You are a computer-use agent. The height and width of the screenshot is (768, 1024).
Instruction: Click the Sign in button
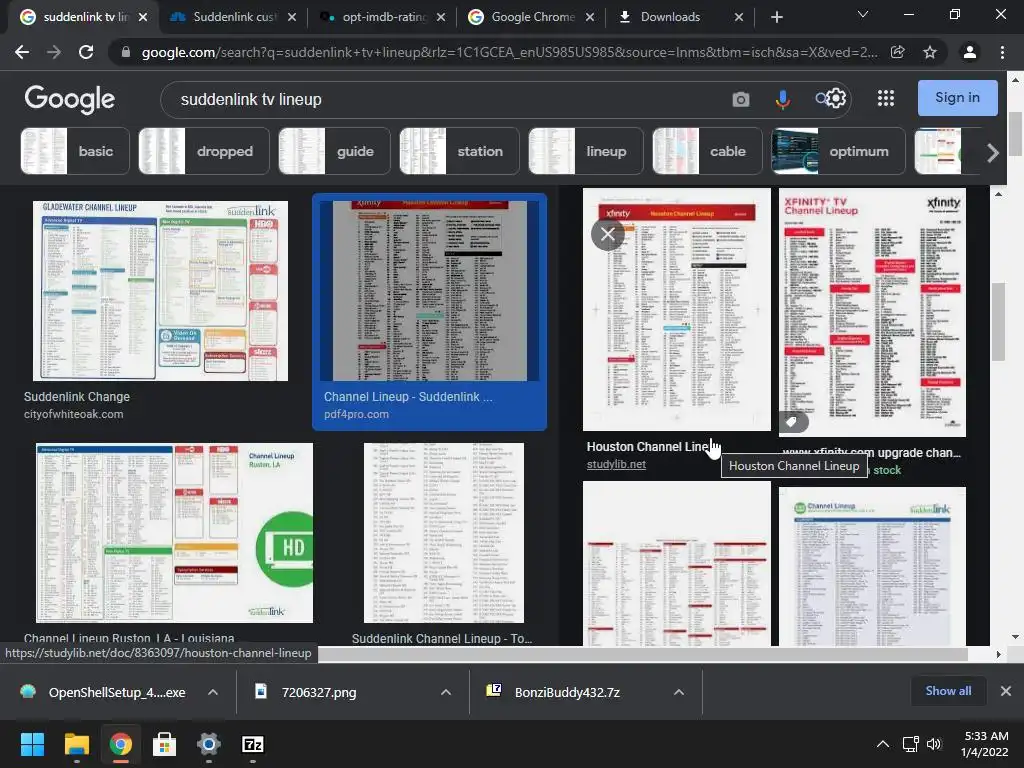pyautogui.click(x=957, y=98)
